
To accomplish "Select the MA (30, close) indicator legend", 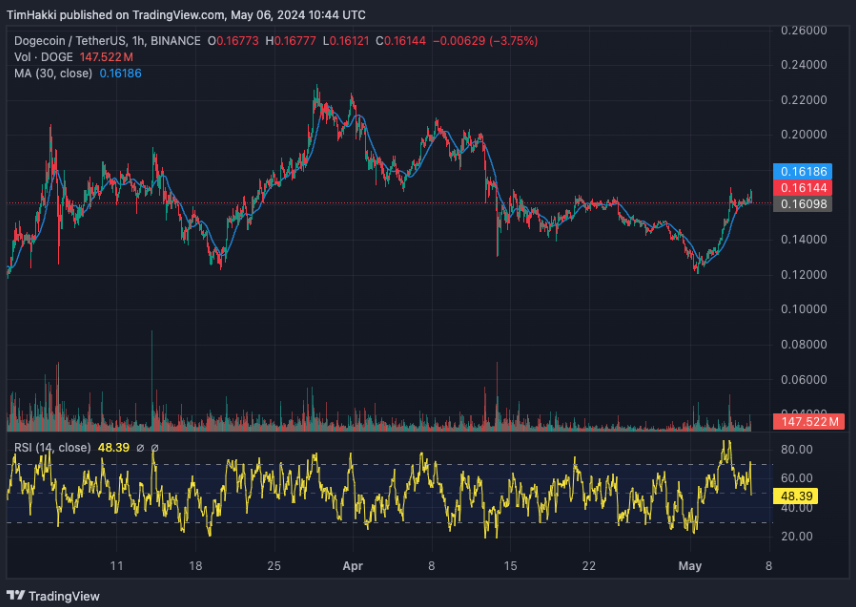I will (x=55, y=72).
